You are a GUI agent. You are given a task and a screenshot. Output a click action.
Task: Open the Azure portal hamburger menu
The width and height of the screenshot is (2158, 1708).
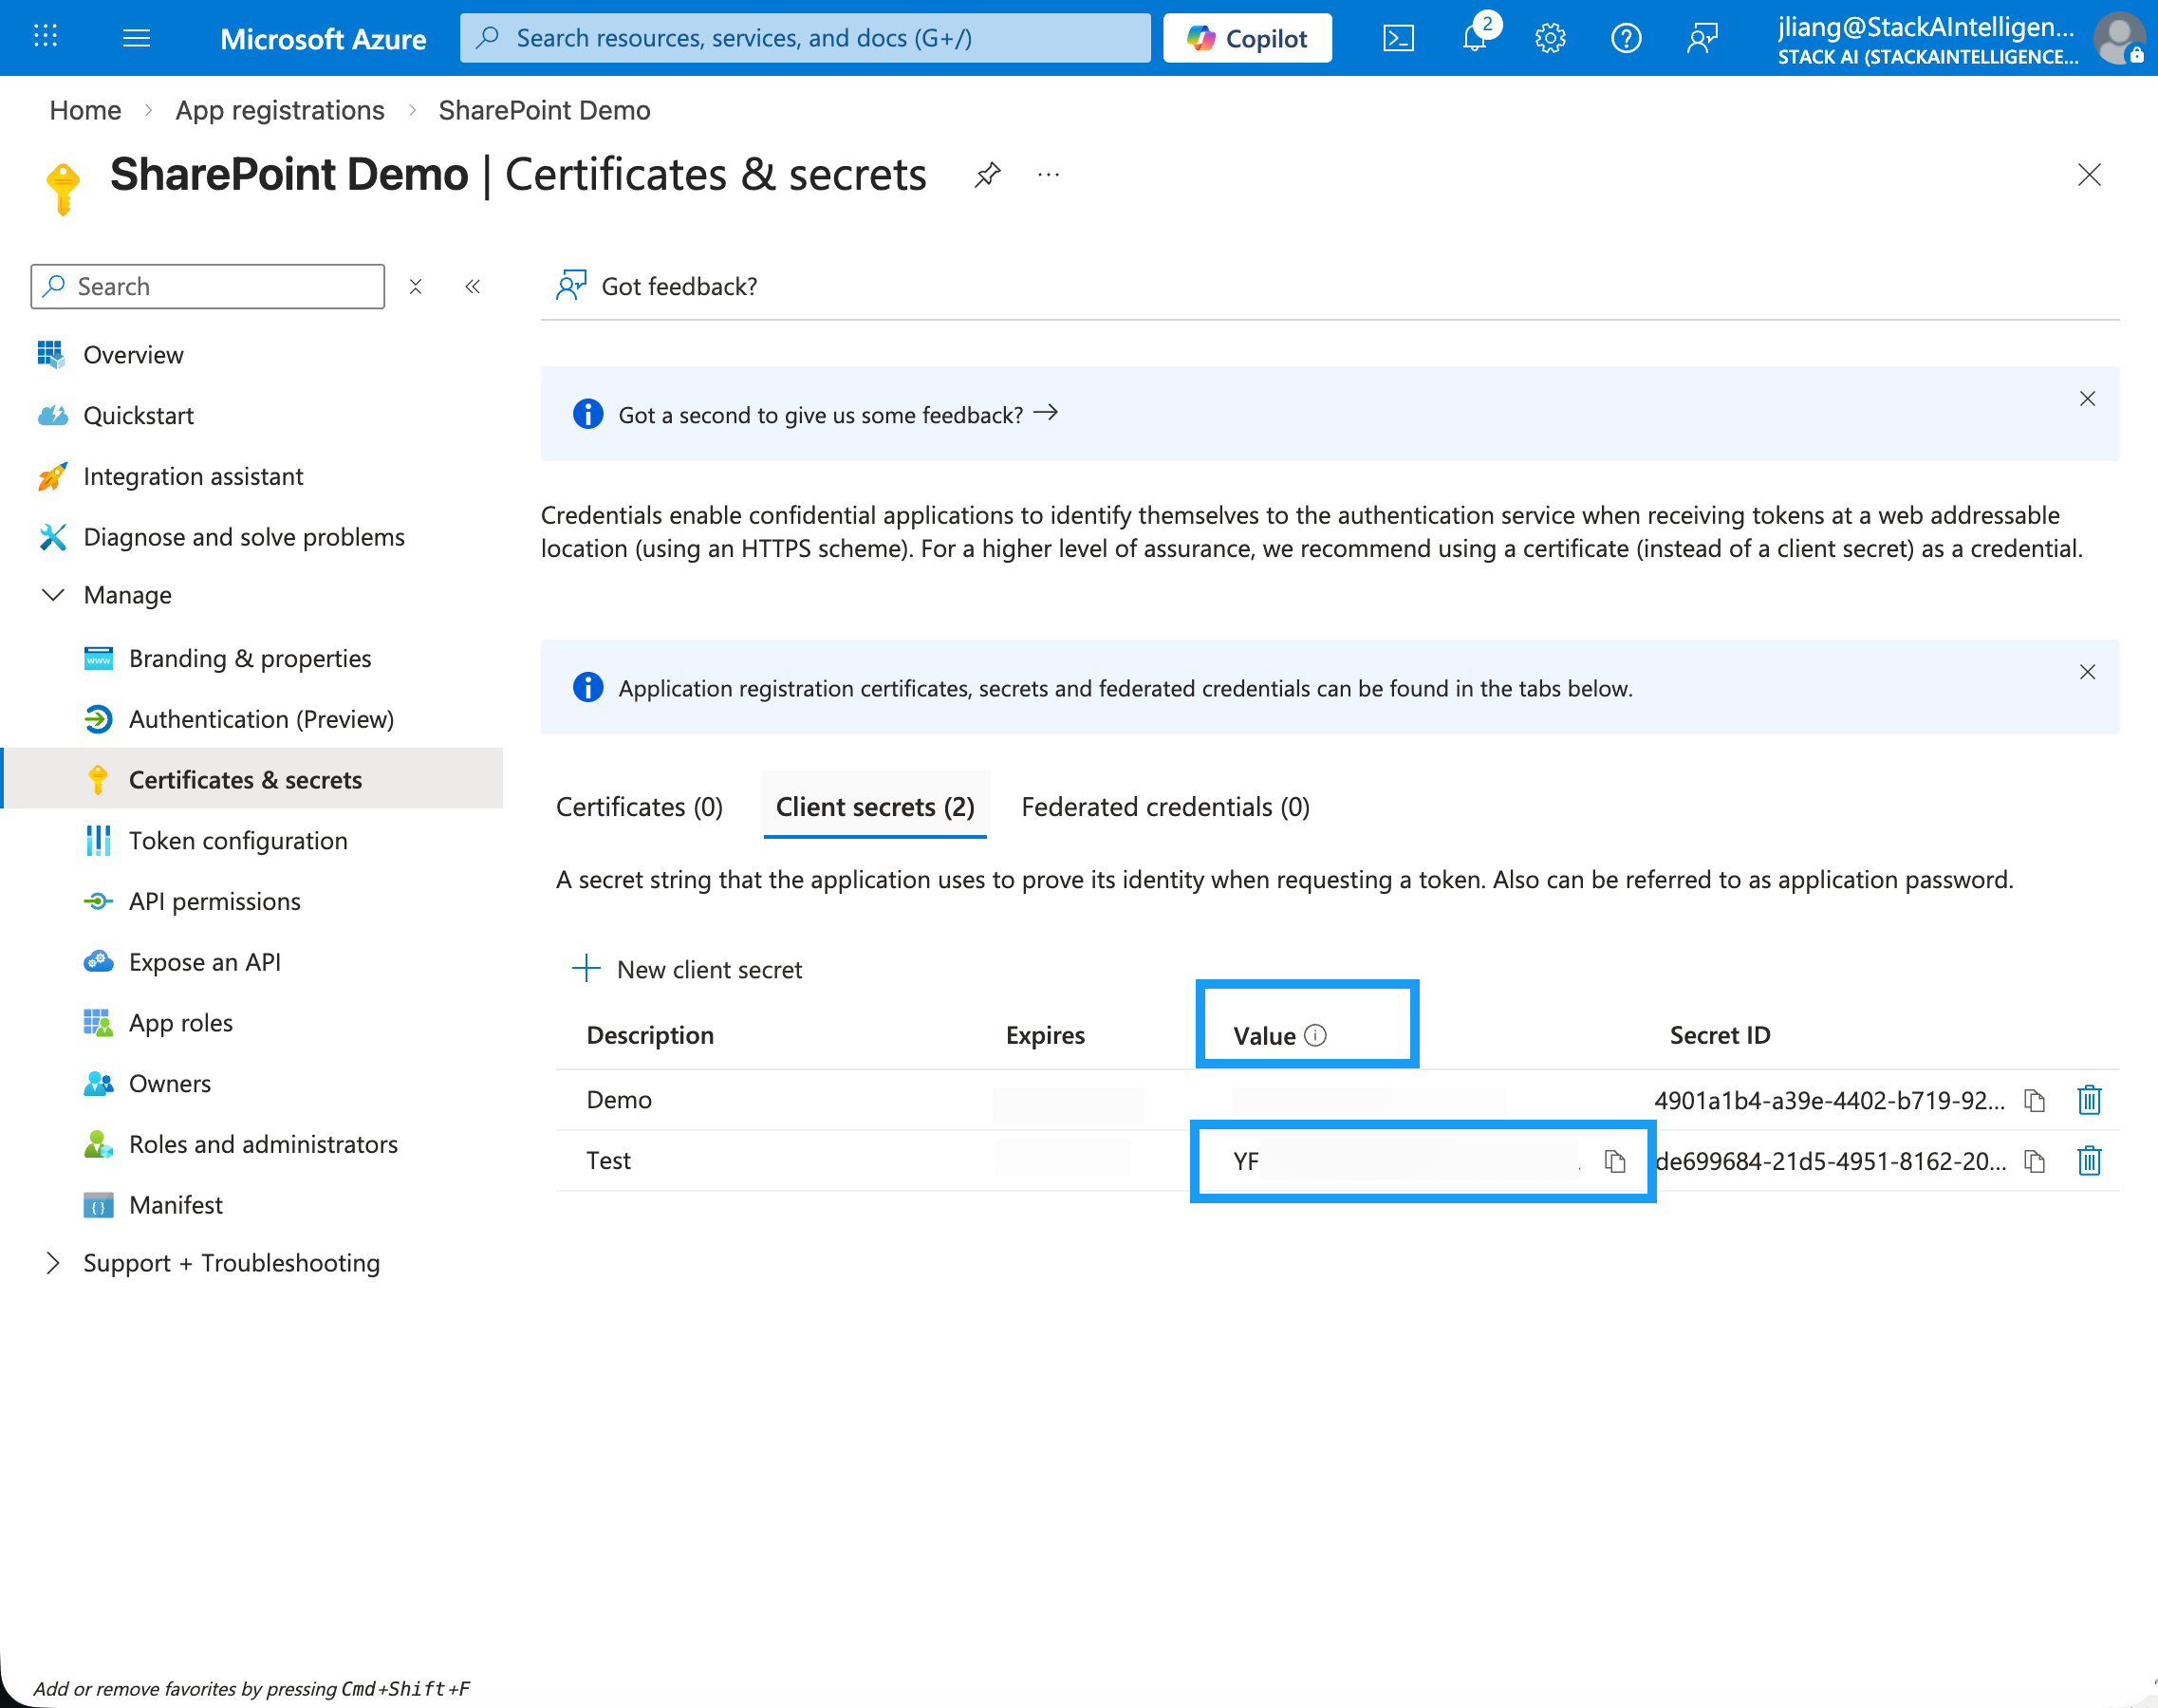pos(136,38)
